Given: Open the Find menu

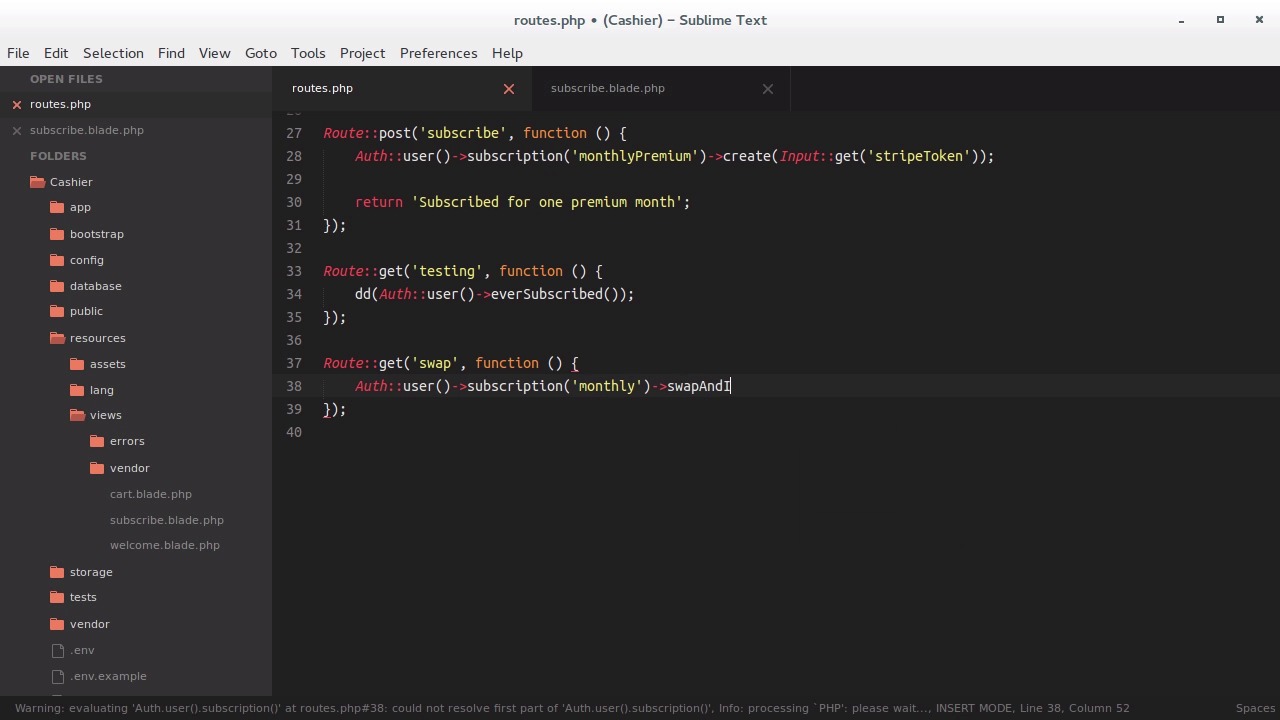Looking at the screenshot, I should (x=171, y=53).
